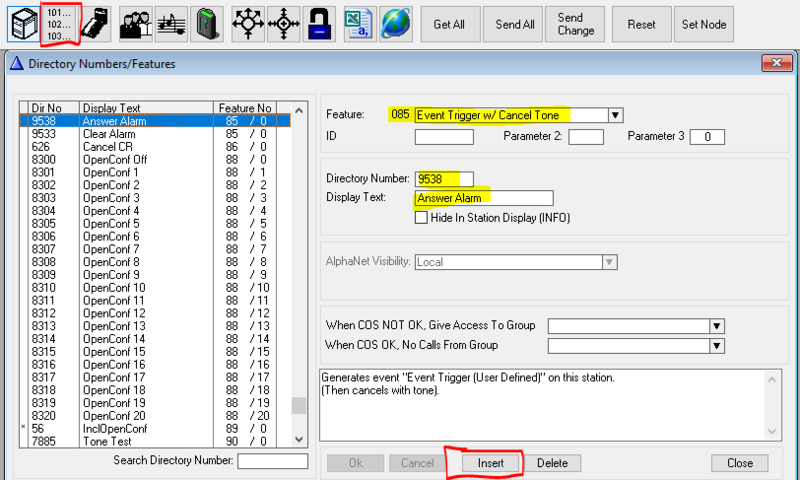Click the Send Change button
This screenshot has height=480, width=800.
click(575, 24)
